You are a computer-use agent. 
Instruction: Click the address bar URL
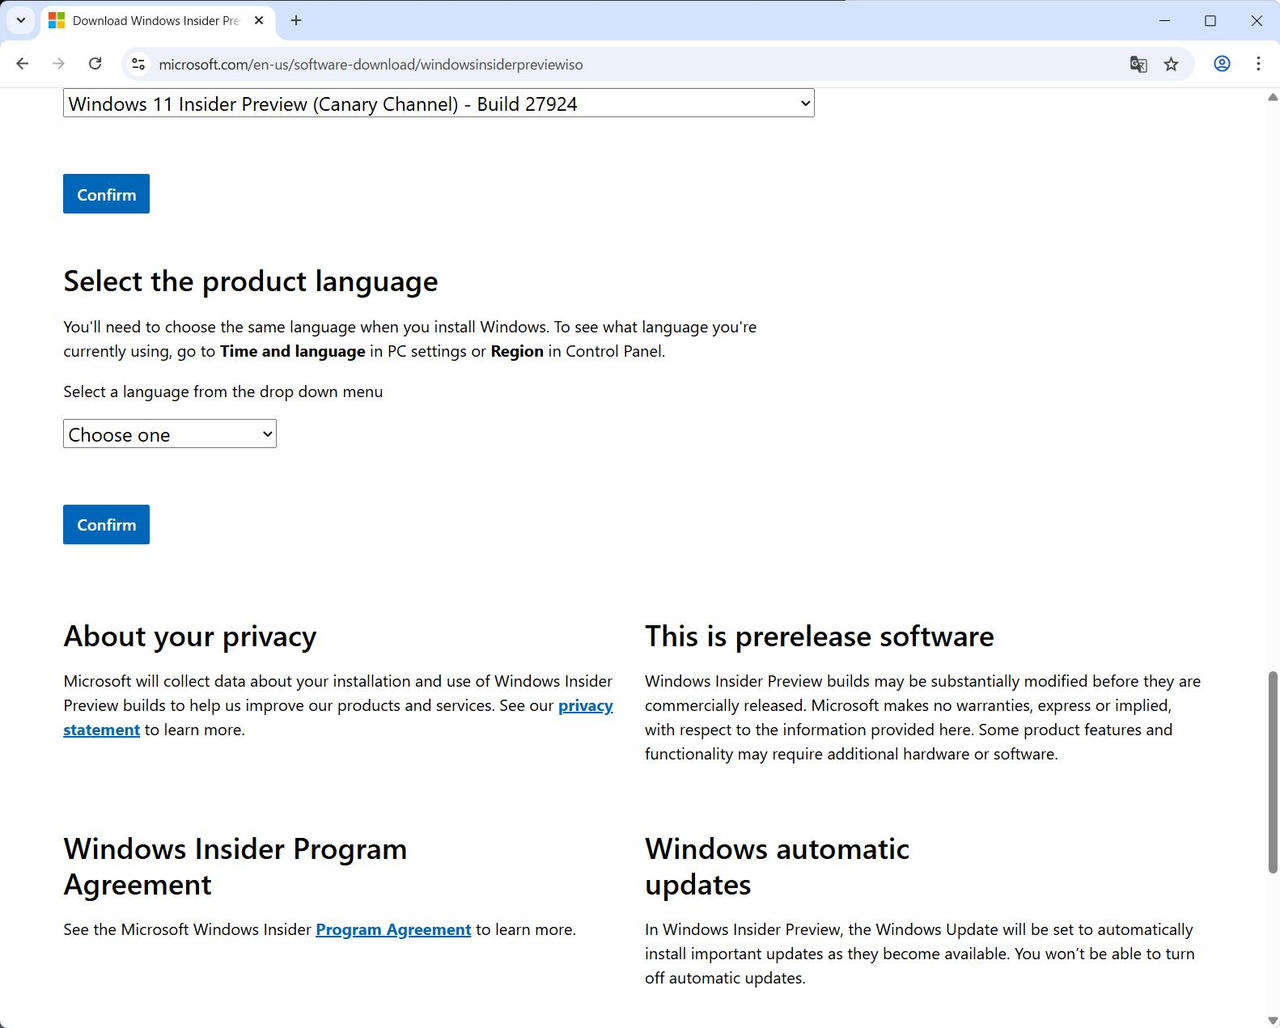click(x=371, y=64)
